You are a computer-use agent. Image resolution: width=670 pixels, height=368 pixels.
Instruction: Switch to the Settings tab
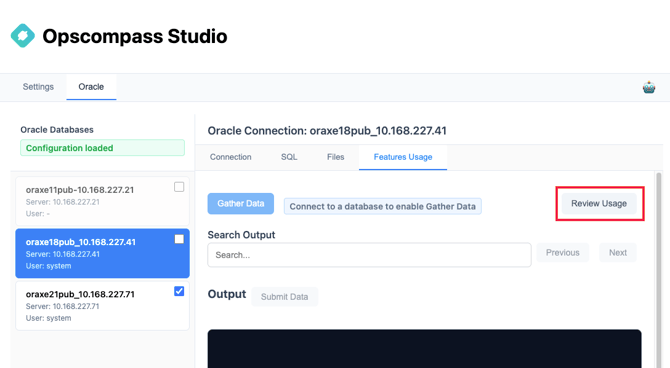38,87
